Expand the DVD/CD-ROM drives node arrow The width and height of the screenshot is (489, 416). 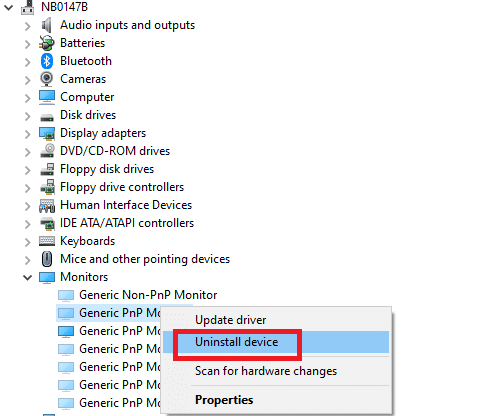(27, 152)
